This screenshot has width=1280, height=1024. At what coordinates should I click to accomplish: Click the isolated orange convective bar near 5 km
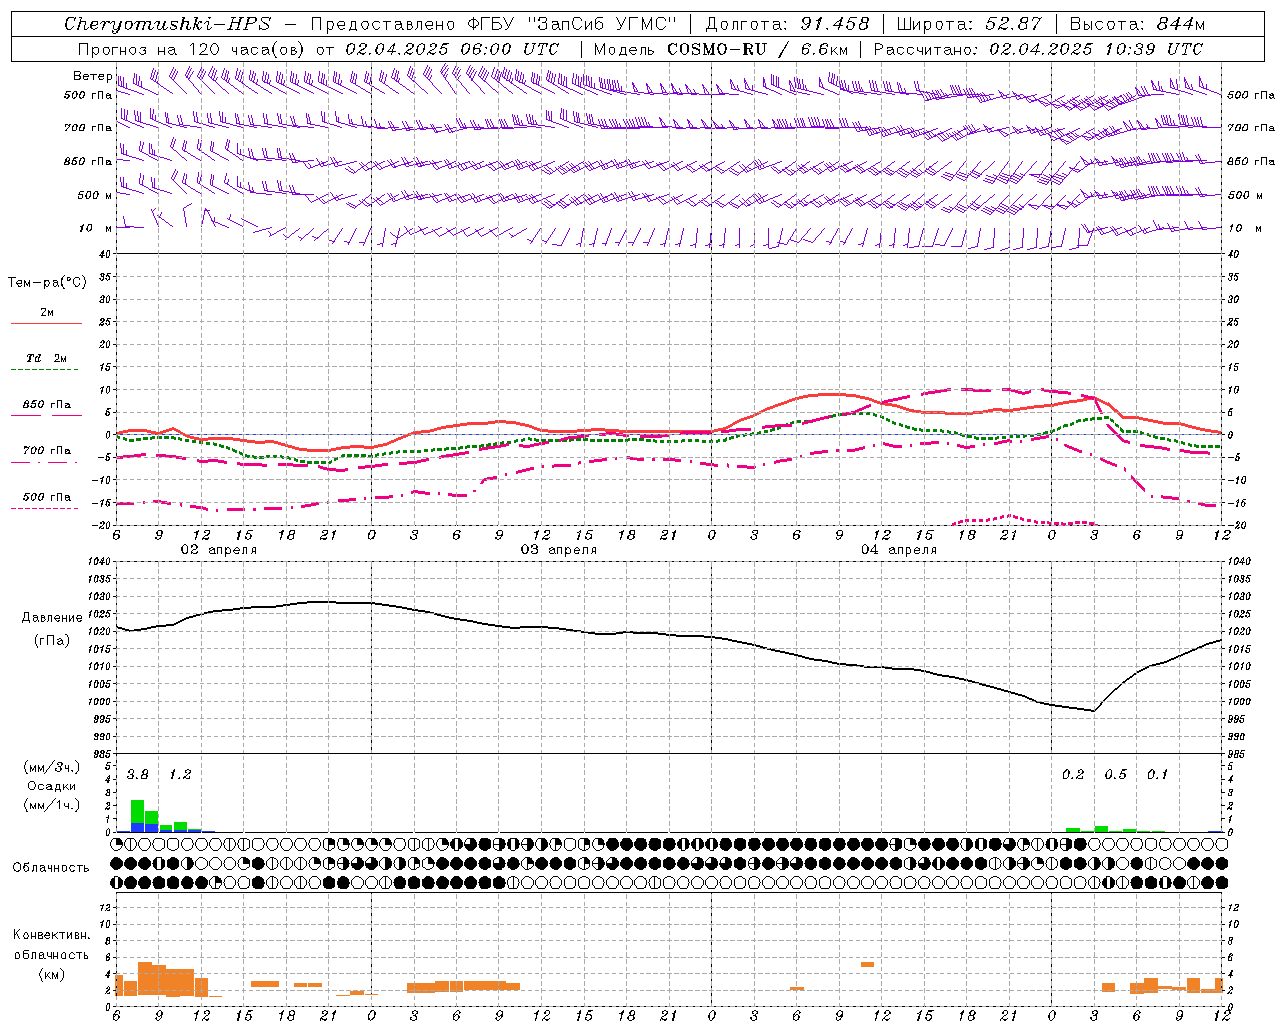(867, 964)
